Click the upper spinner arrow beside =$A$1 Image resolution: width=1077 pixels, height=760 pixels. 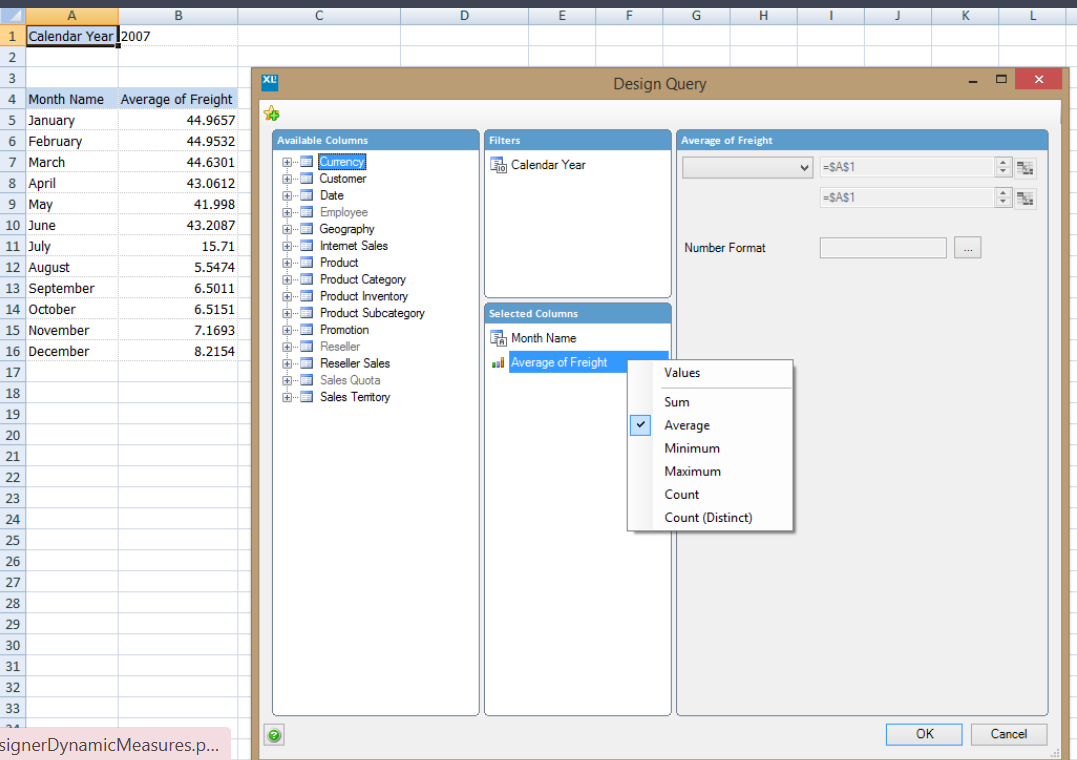click(x=1003, y=162)
